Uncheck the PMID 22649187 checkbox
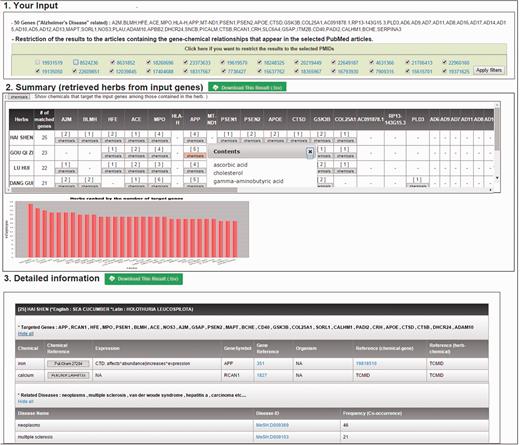The height and width of the screenshot is (445, 520). click(x=333, y=62)
